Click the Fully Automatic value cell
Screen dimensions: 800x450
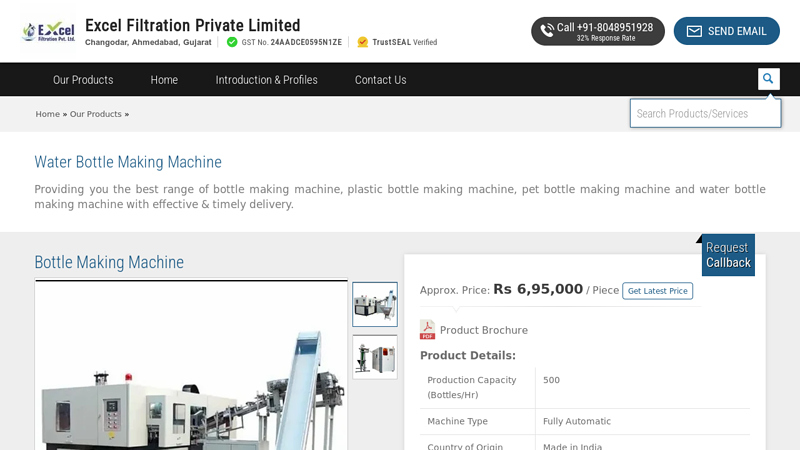pyautogui.click(x=643, y=421)
